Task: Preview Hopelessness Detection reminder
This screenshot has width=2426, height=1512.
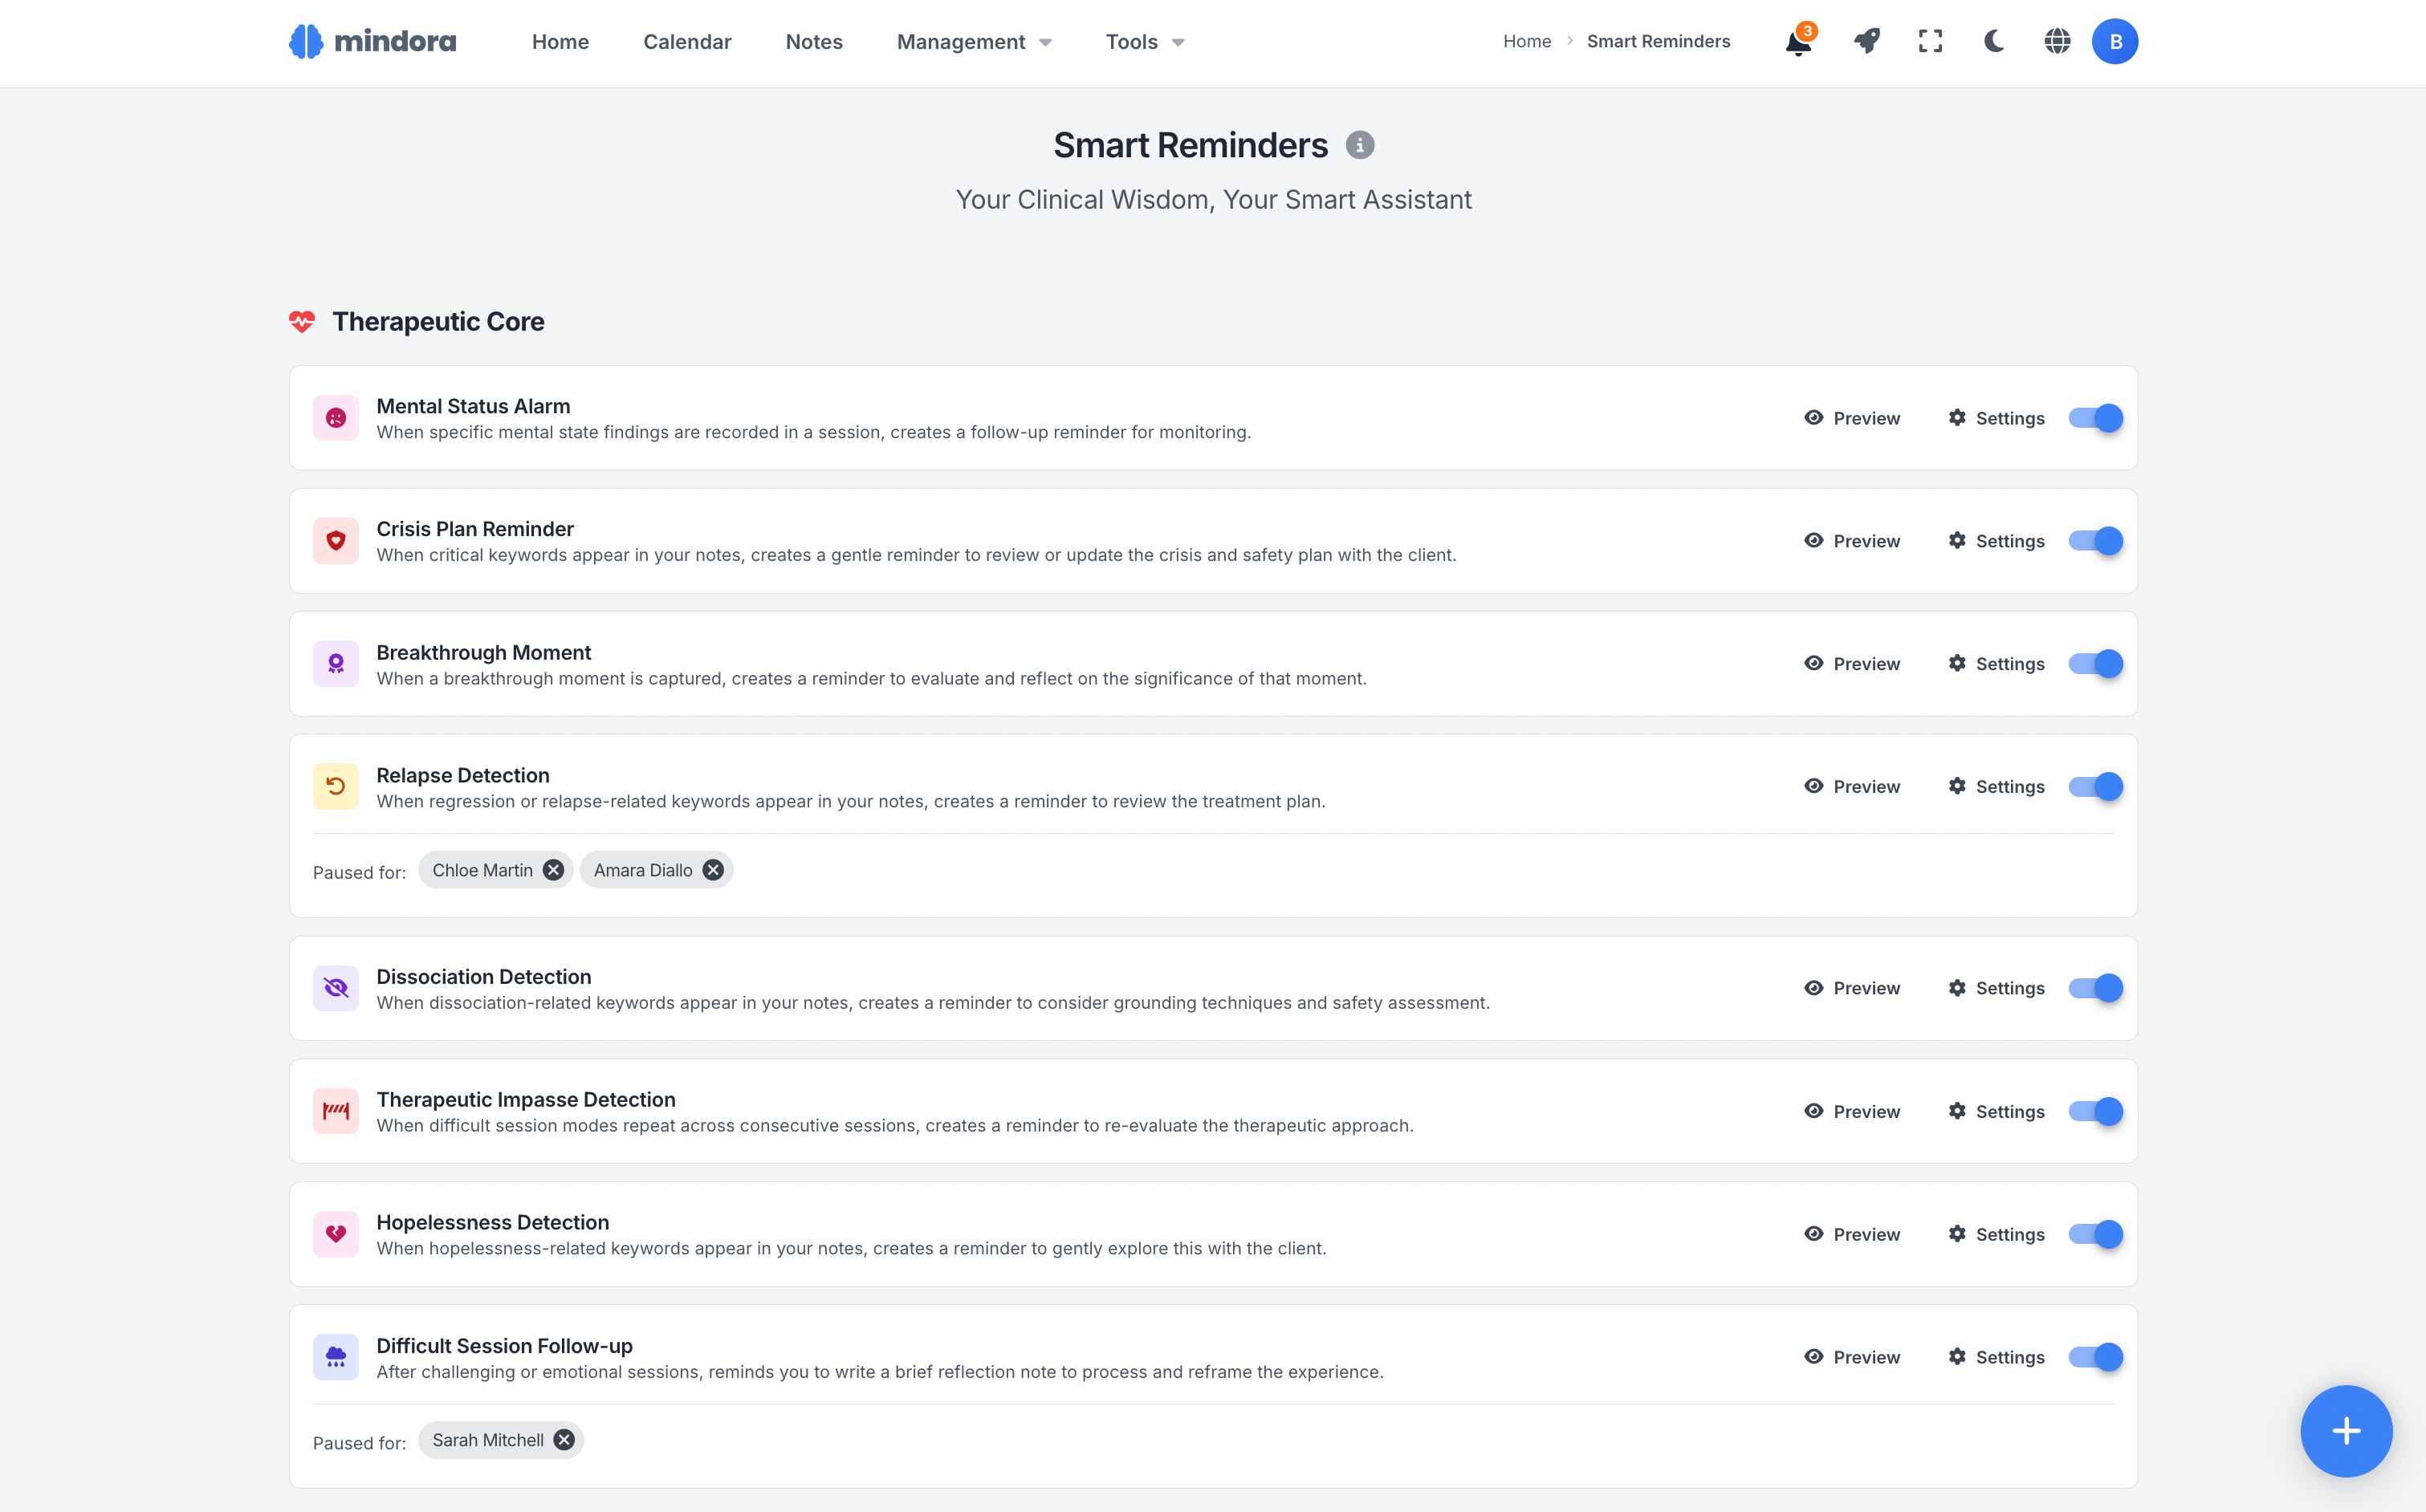Action: point(1852,1234)
